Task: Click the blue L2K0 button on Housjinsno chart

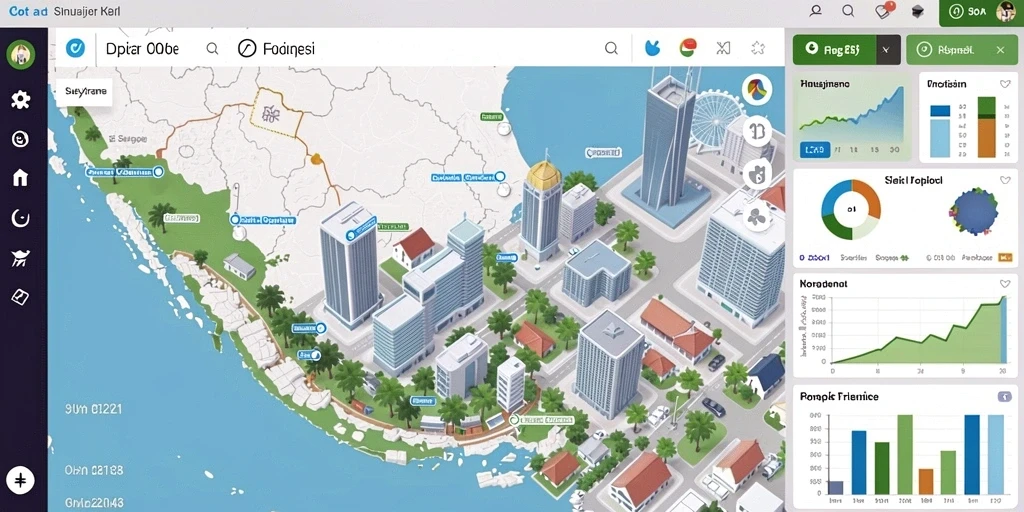Action: (815, 150)
